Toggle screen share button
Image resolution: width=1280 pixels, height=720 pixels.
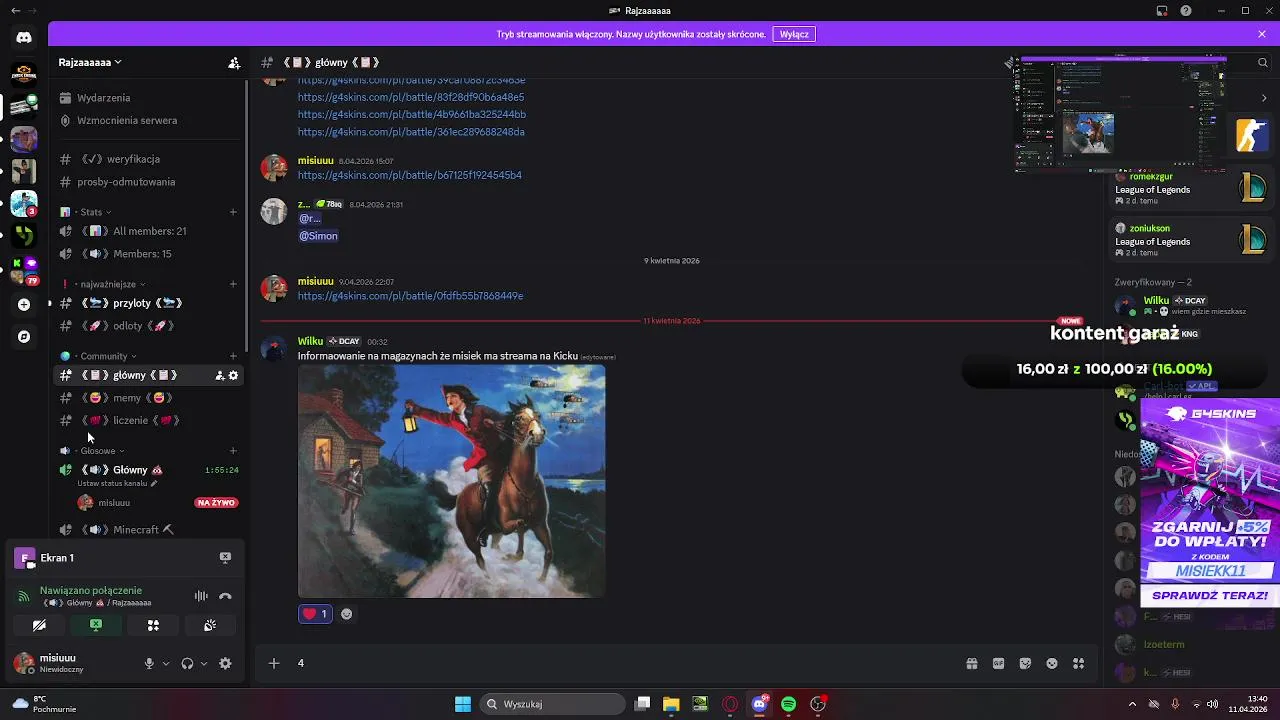tap(96, 625)
